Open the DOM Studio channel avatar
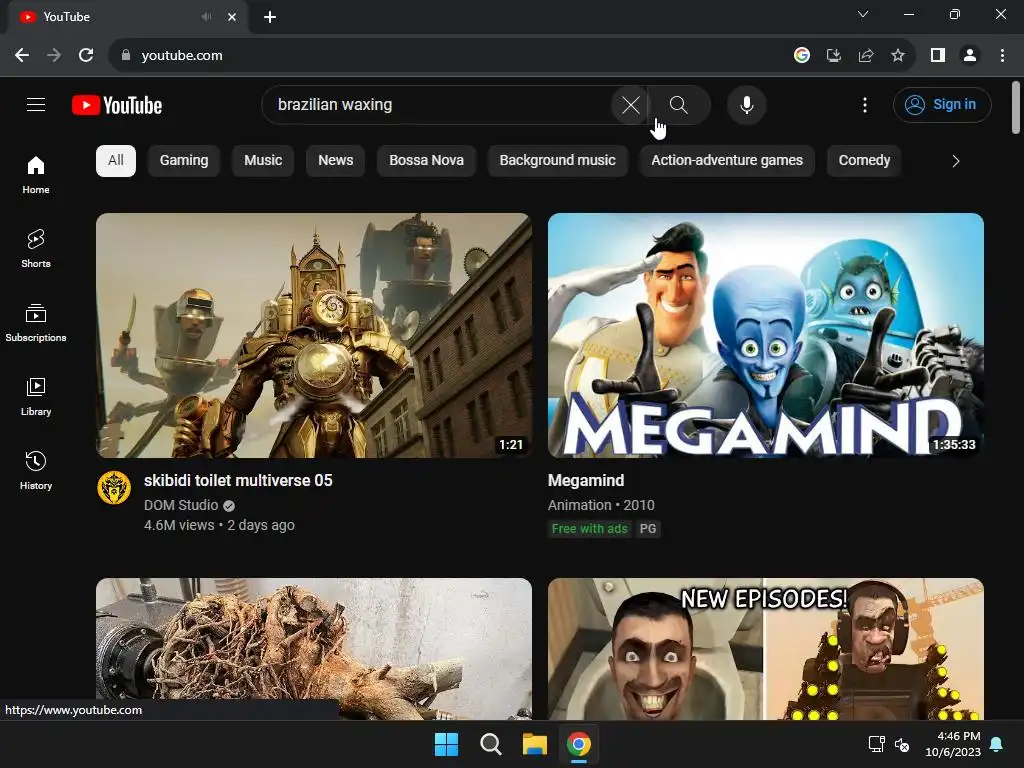1024x768 pixels. coord(114,488)
